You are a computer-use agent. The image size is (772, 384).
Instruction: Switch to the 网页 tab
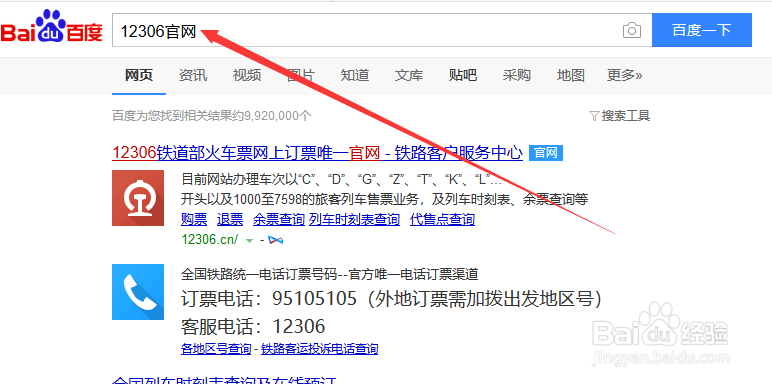coord(139,75)
